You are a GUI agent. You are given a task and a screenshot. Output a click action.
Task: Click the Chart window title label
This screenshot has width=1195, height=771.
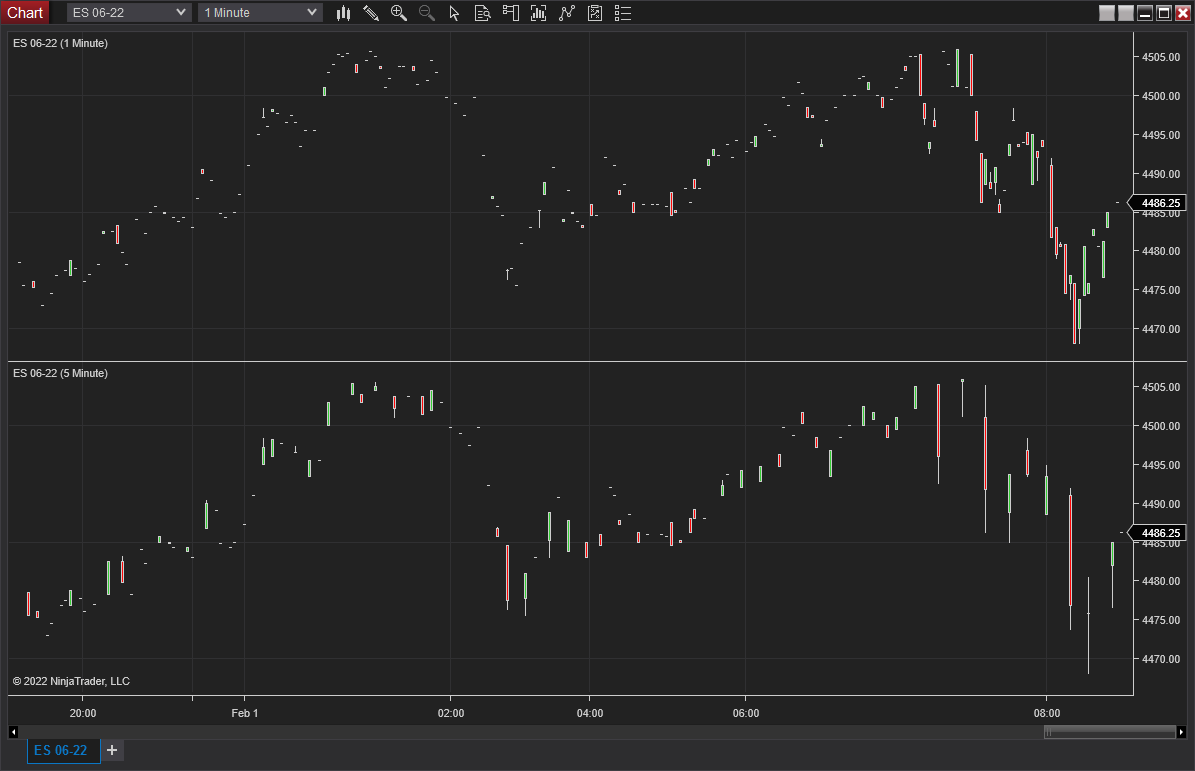click(x=25, y=13)
